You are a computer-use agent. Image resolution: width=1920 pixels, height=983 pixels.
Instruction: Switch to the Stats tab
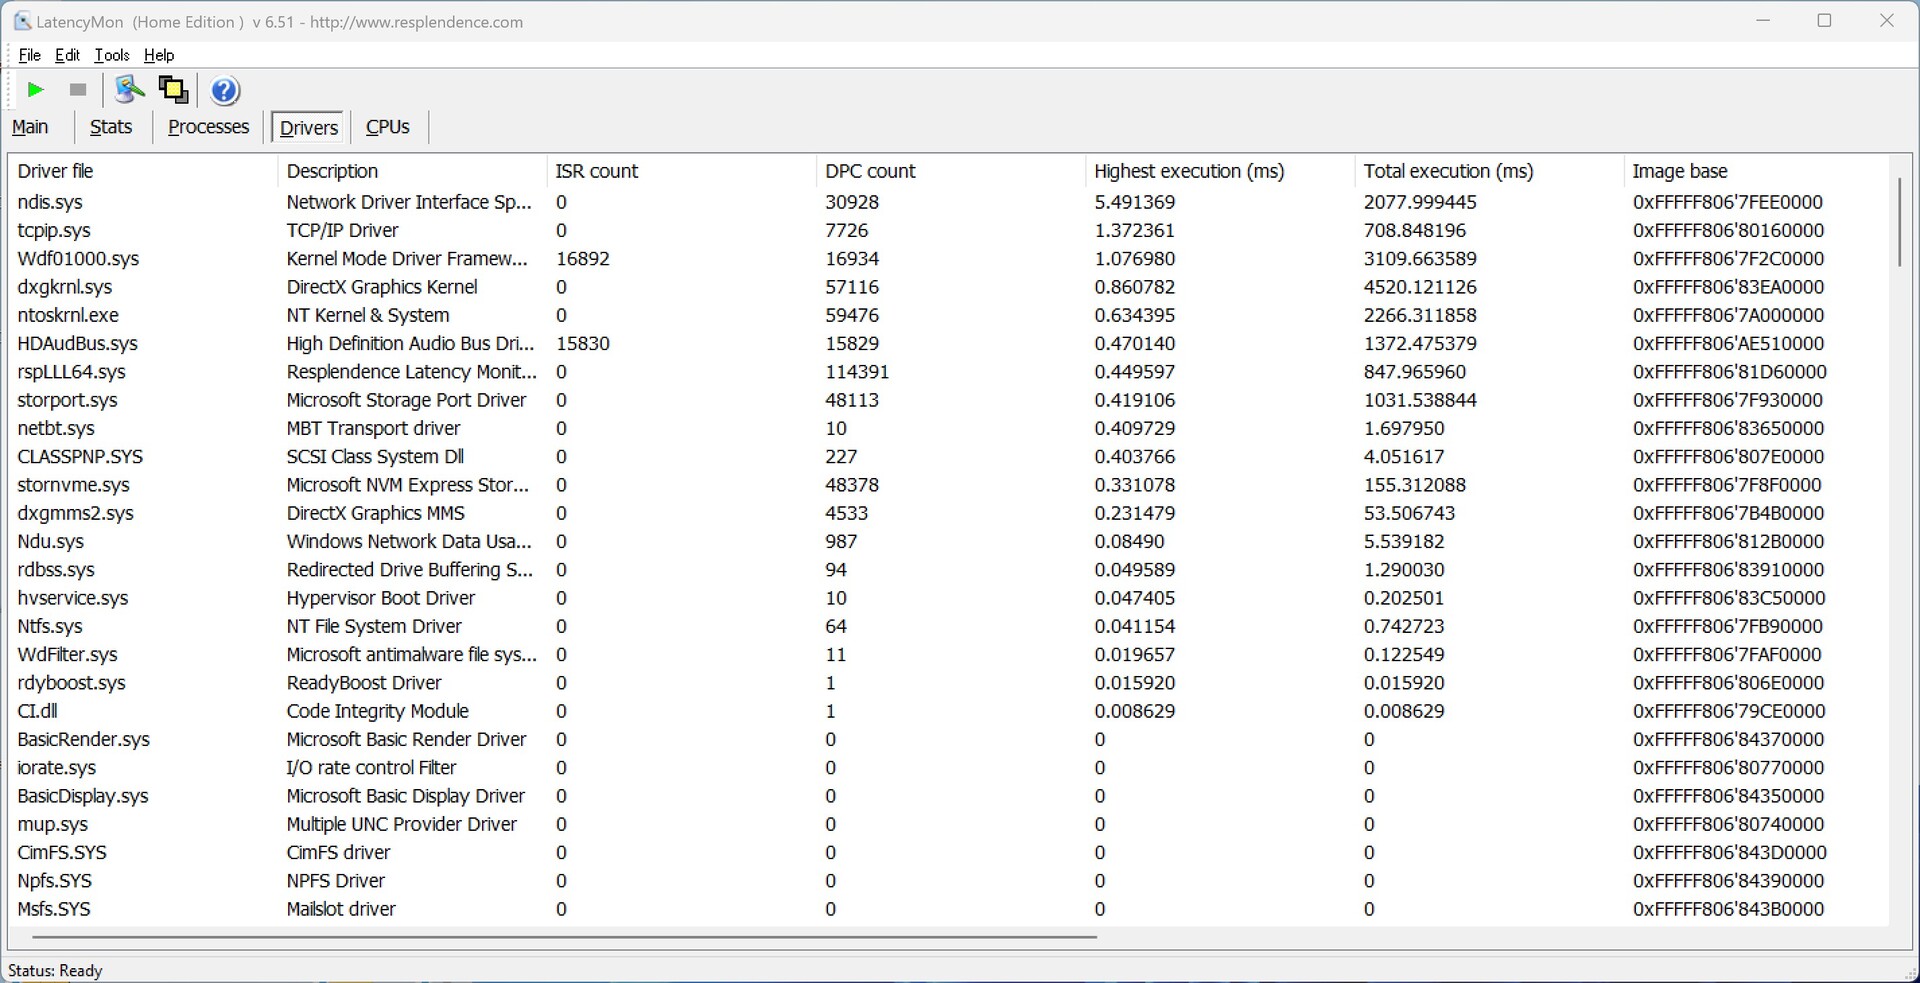[111, 127]
